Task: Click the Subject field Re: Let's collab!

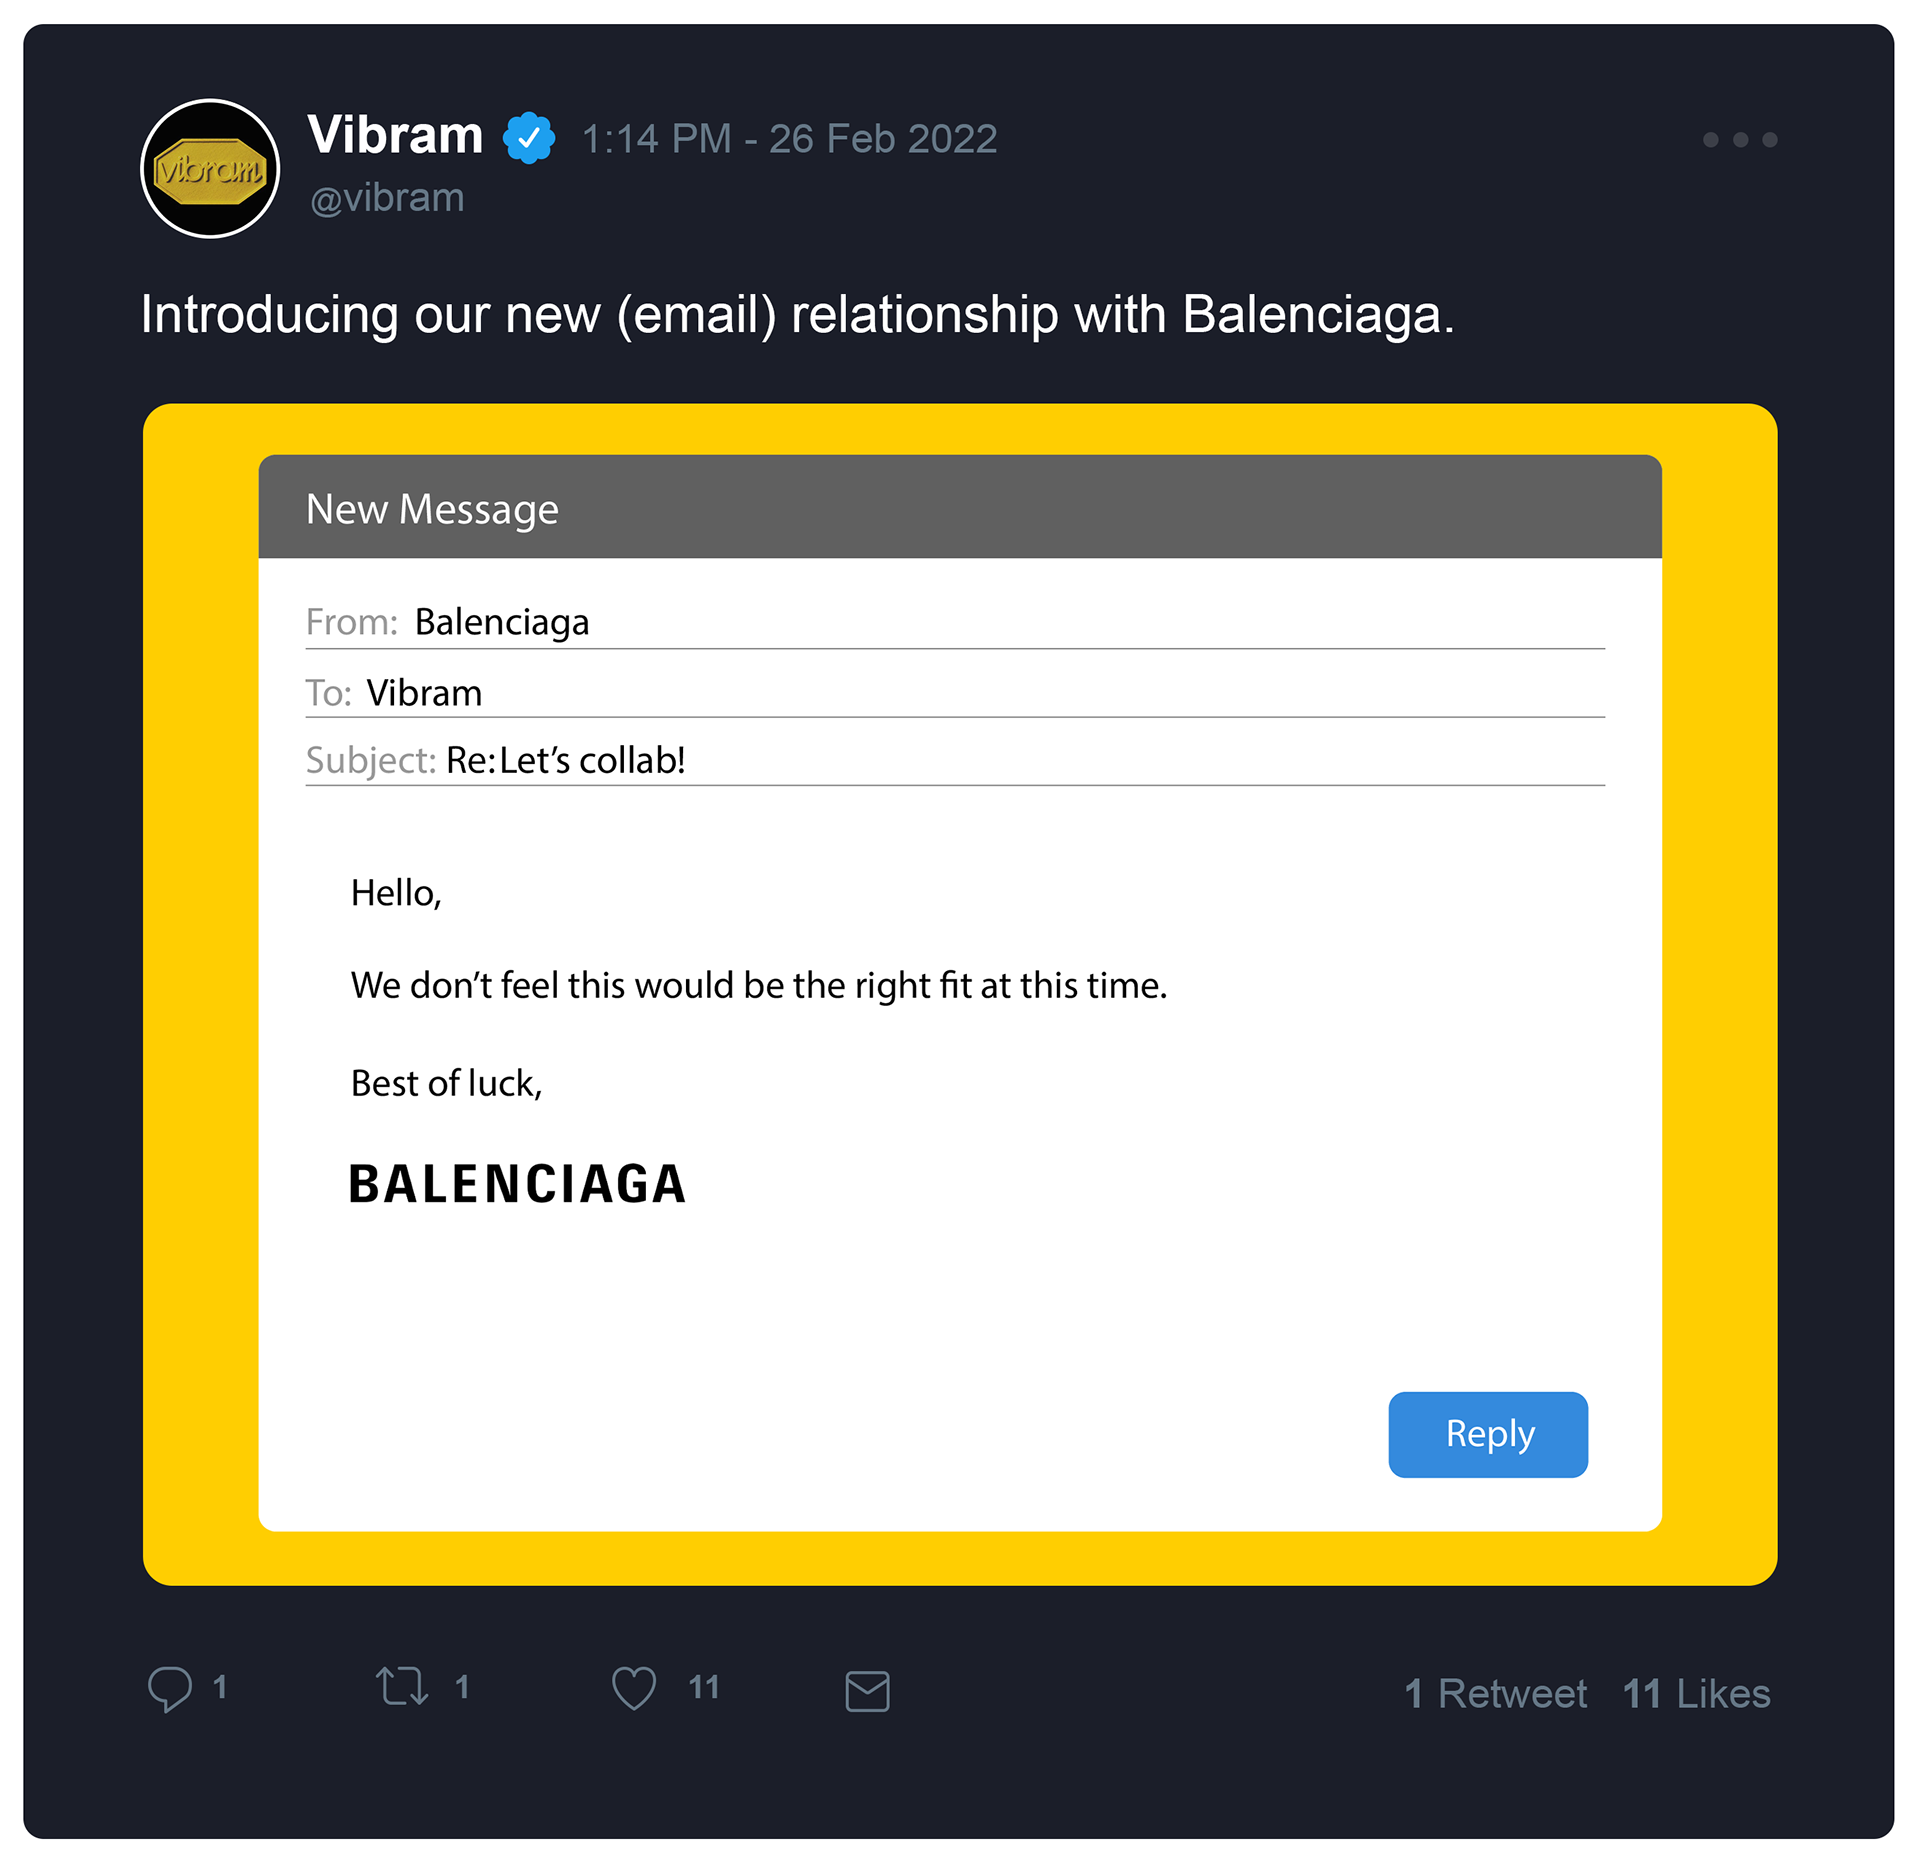Action: 565,760
